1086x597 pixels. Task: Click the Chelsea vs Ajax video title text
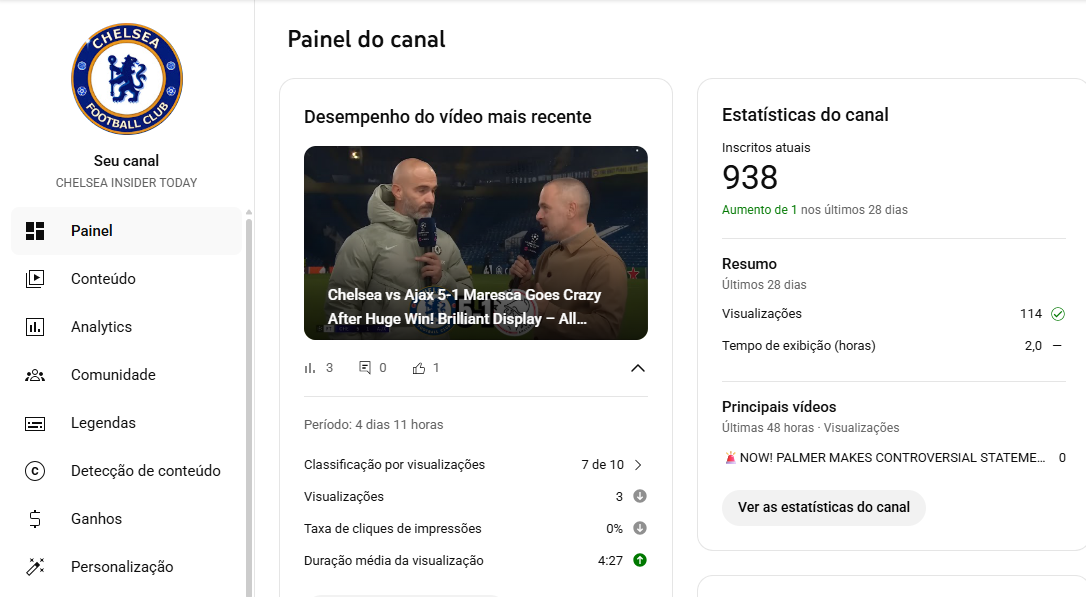pyautogui.click(x=464, y=307)
